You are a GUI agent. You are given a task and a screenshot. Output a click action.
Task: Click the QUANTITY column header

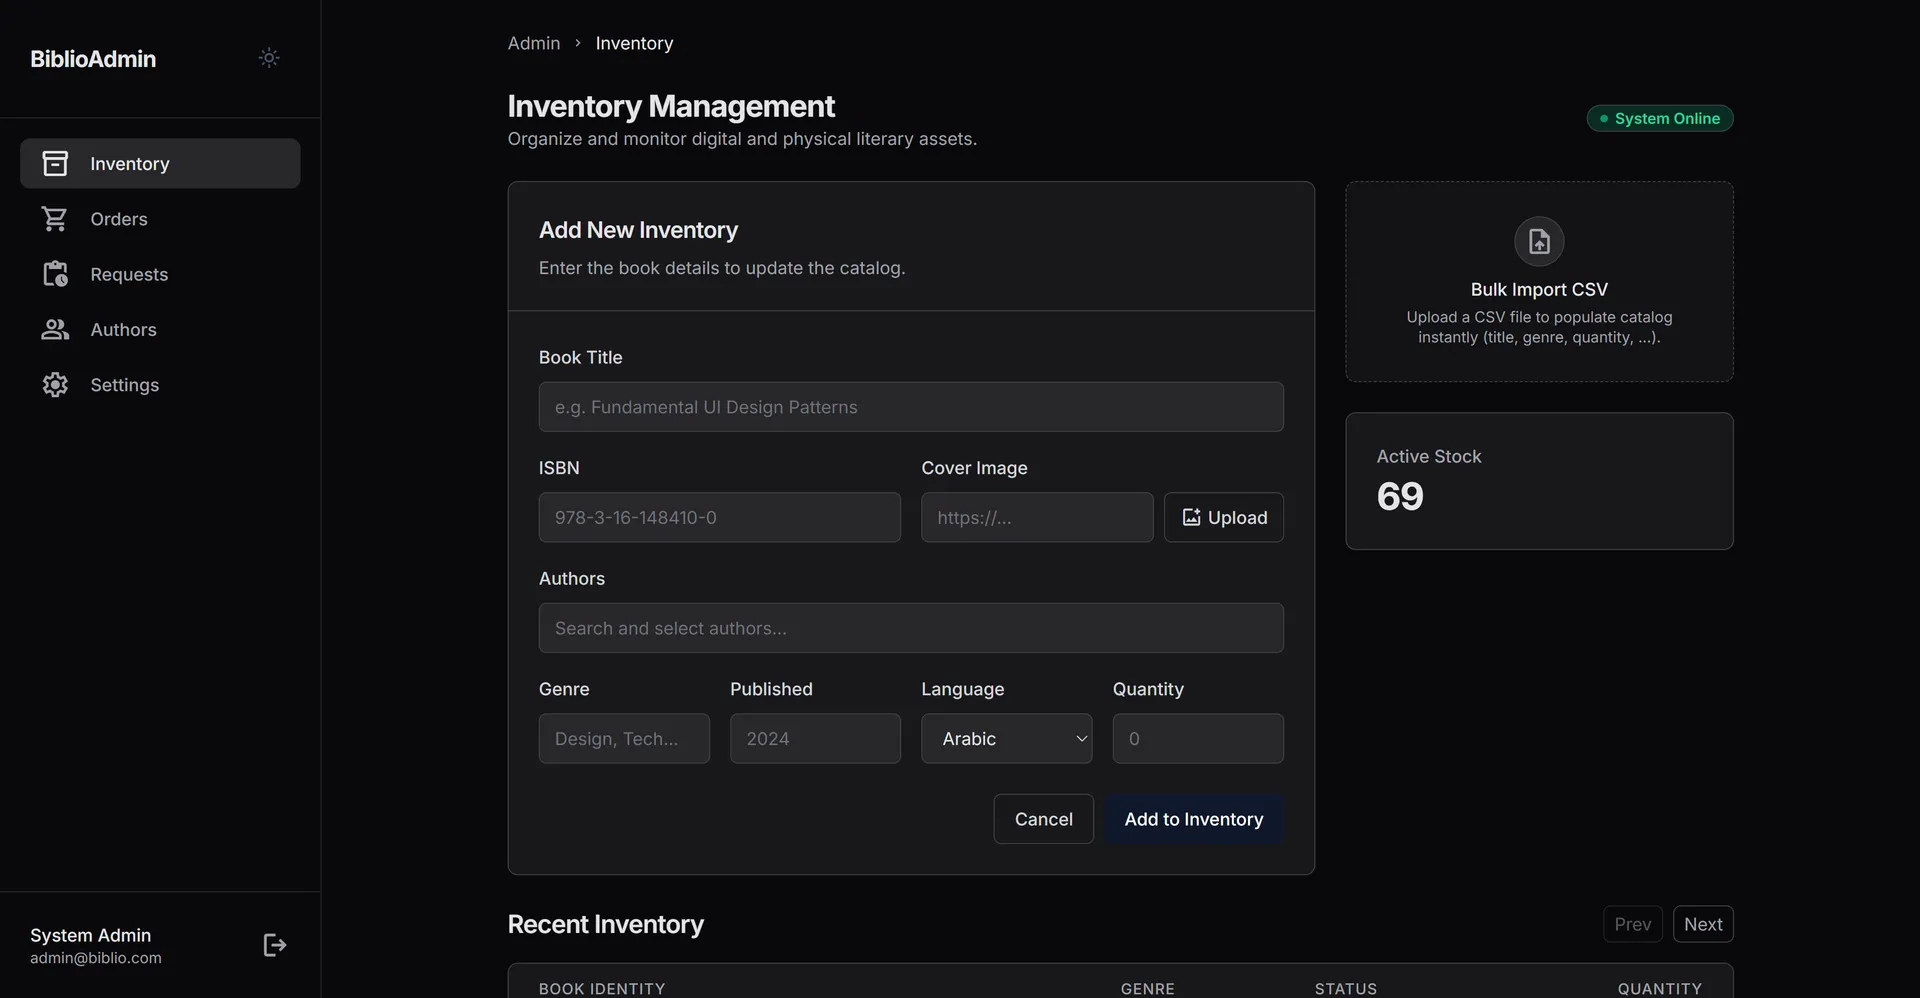tap(1659, 988)
